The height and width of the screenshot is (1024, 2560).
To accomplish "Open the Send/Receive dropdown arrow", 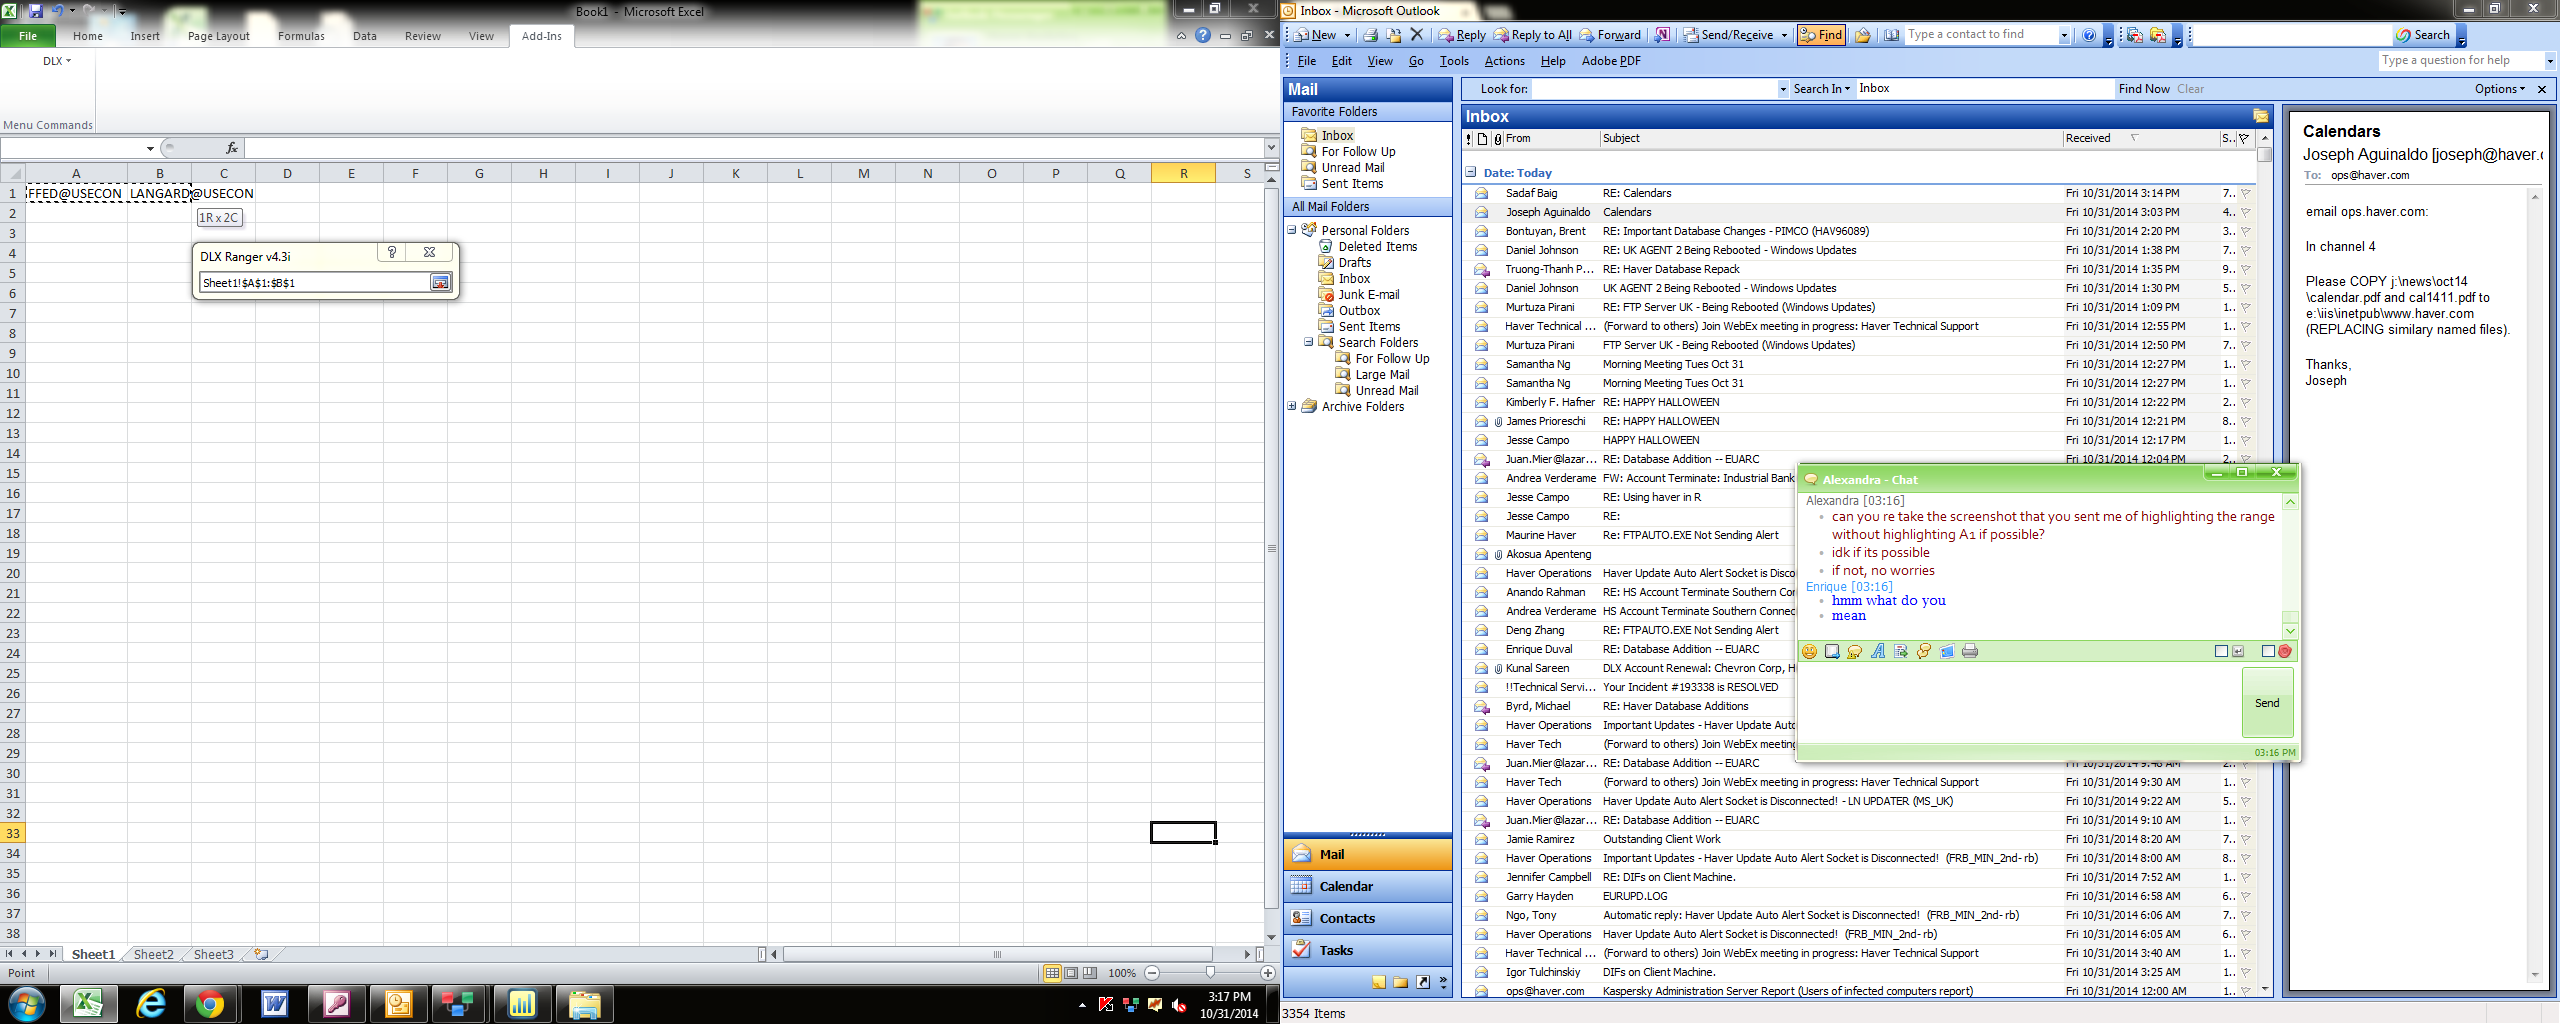I will (x=1783, y=35).
